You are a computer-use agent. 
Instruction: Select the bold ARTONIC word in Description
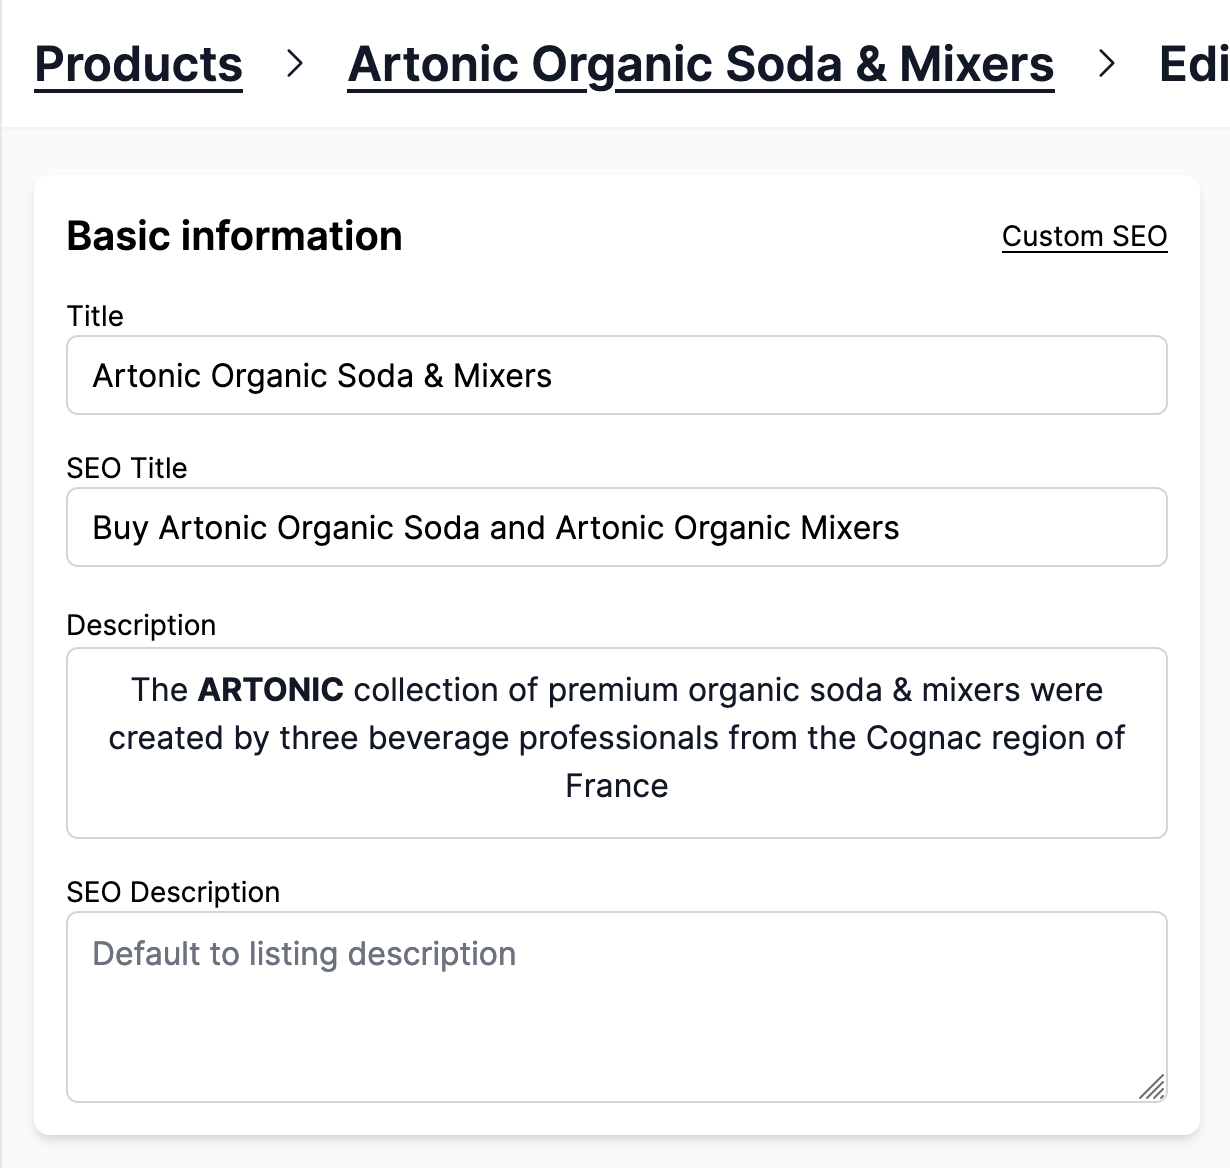click(270, 690)
